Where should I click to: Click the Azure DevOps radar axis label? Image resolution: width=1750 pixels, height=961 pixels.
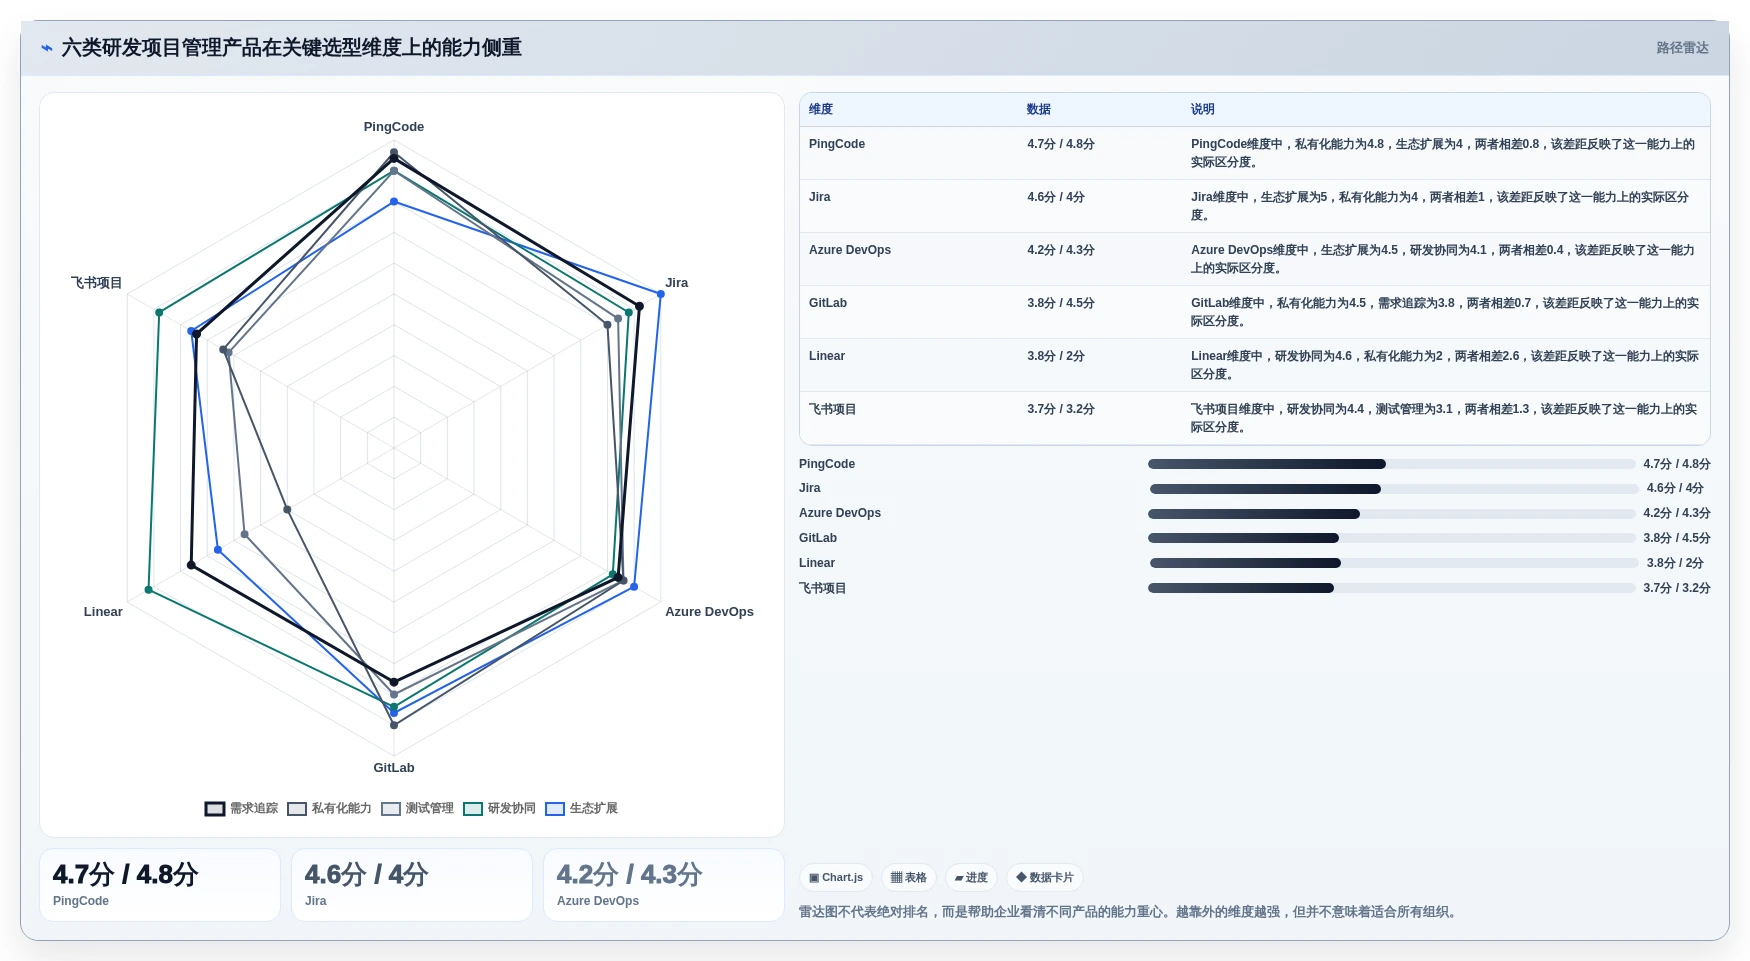pyautogui.click(x=710, y=612)
